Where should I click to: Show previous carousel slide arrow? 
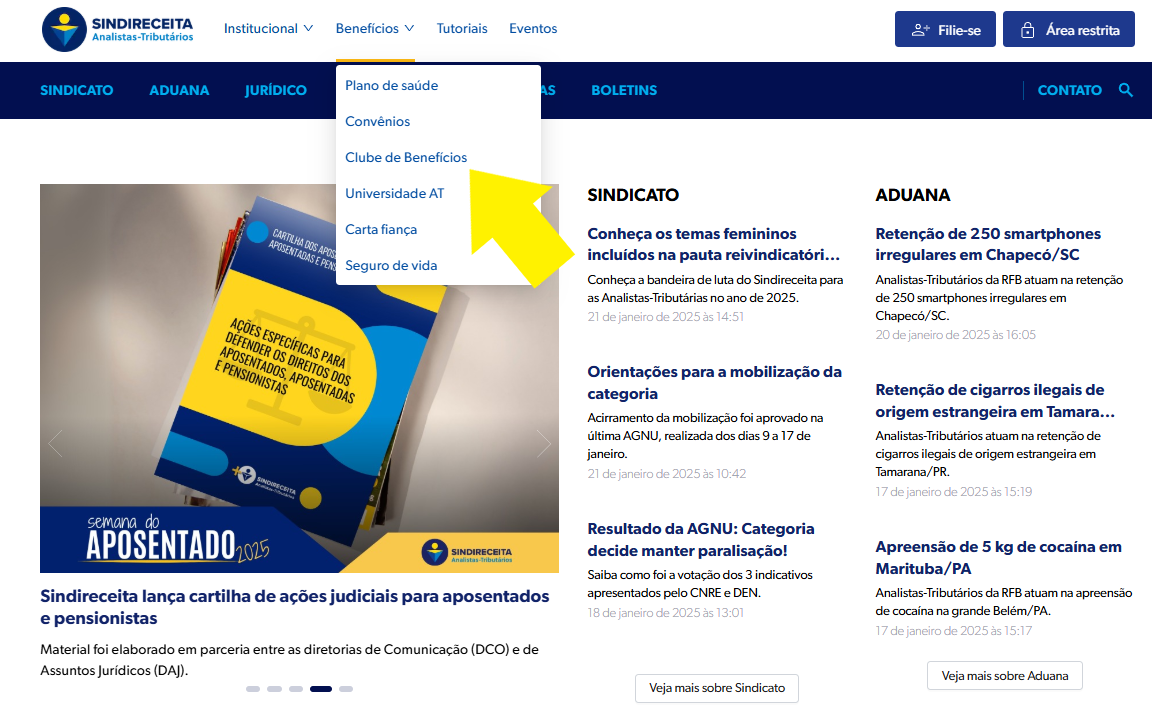click(x=56, y=443)
